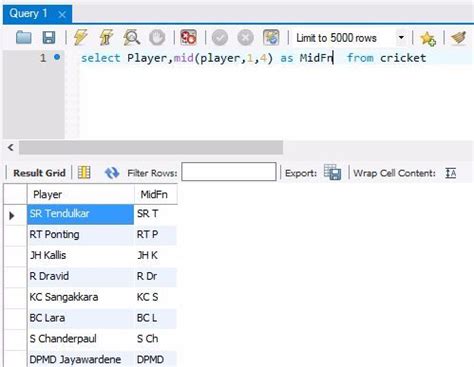
Task: Select SR Tendulkar cell
Action: pos(80,214)
